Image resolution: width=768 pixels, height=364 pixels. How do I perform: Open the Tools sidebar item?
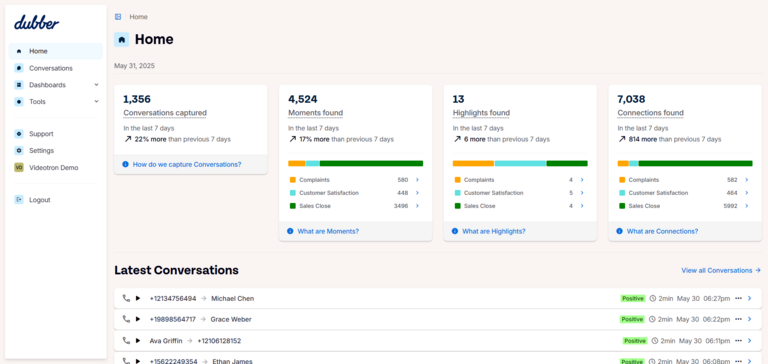[56, 101]
